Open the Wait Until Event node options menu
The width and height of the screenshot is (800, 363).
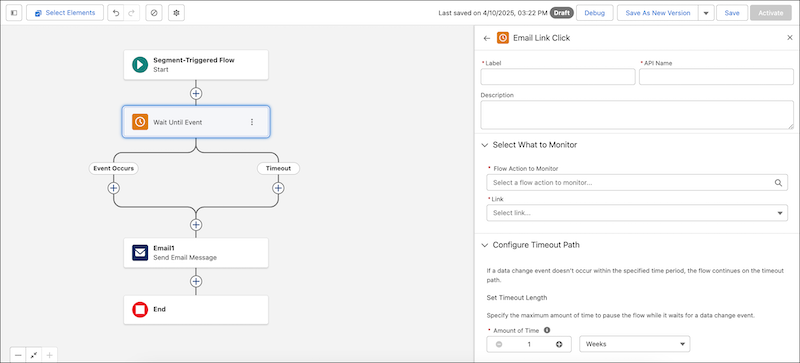[x=252, y=122]
